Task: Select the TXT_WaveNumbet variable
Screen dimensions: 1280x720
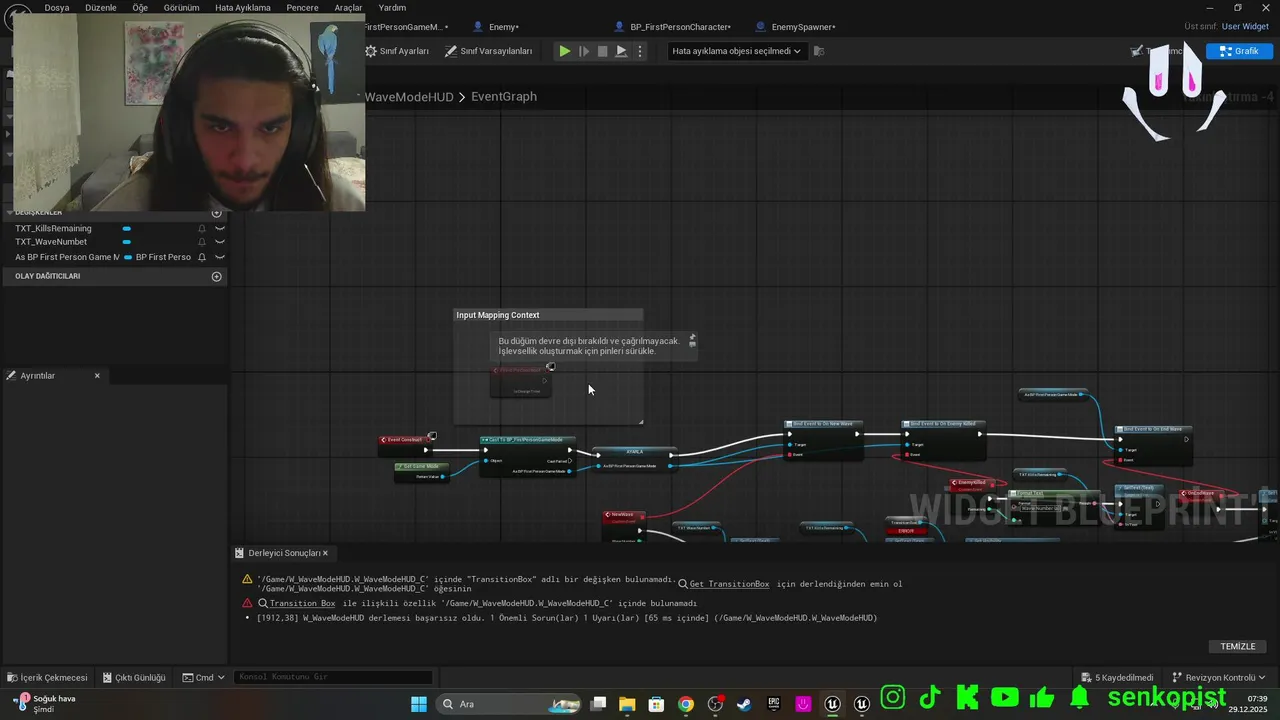Action: (51, 242)
